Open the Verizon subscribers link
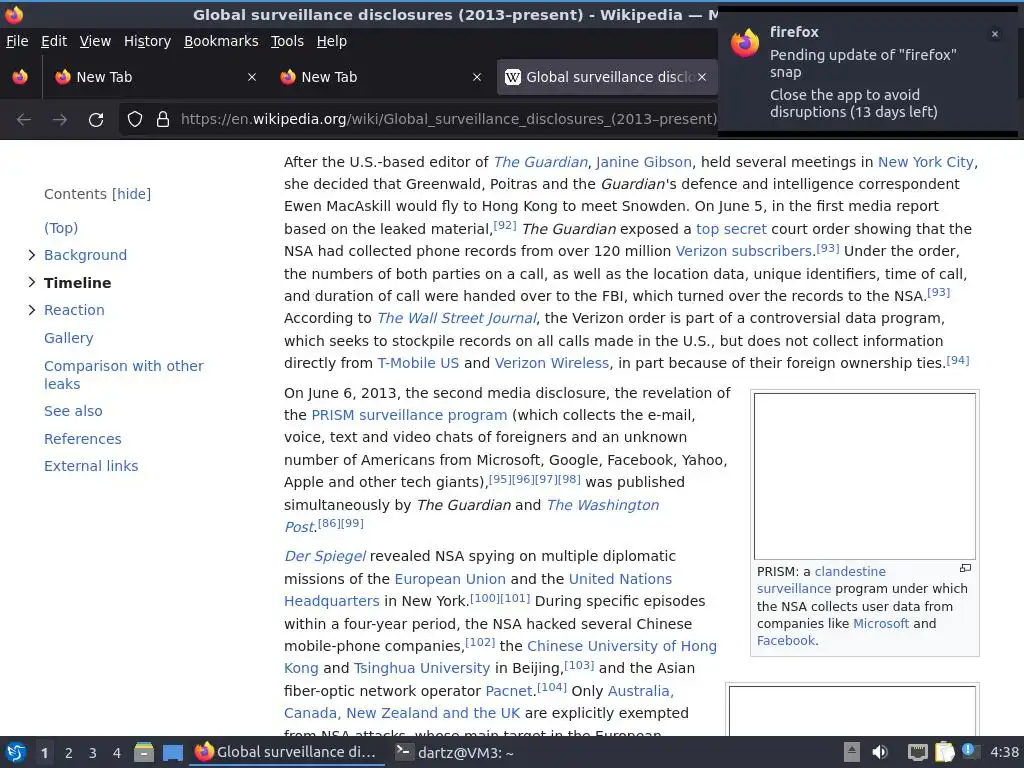The width and height of the screenshot is (1024, 768). click(x=743, y=251)
